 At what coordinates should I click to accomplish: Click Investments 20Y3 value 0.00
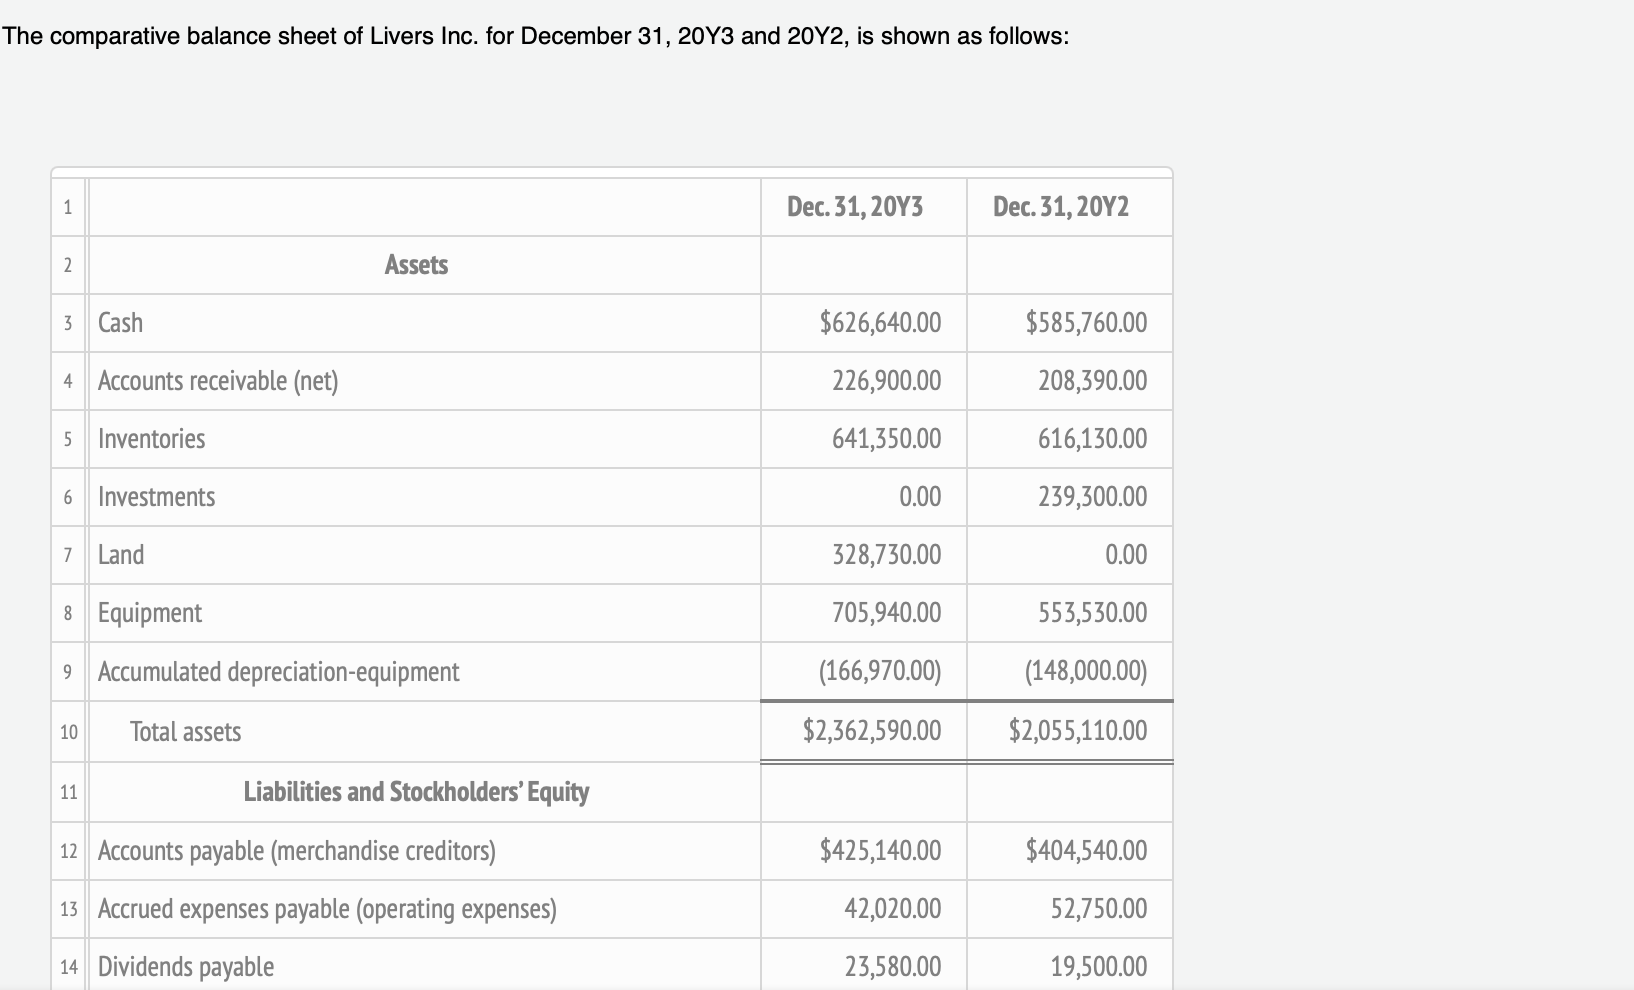pos(920,497)
